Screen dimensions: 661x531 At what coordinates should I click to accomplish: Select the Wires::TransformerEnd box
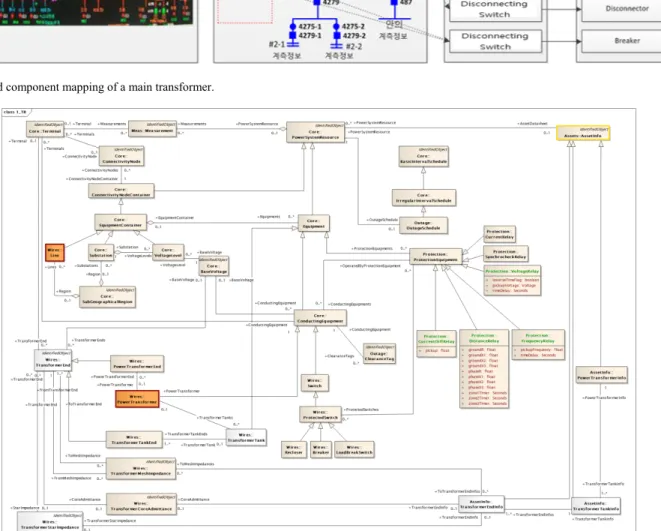coord(53,360)
